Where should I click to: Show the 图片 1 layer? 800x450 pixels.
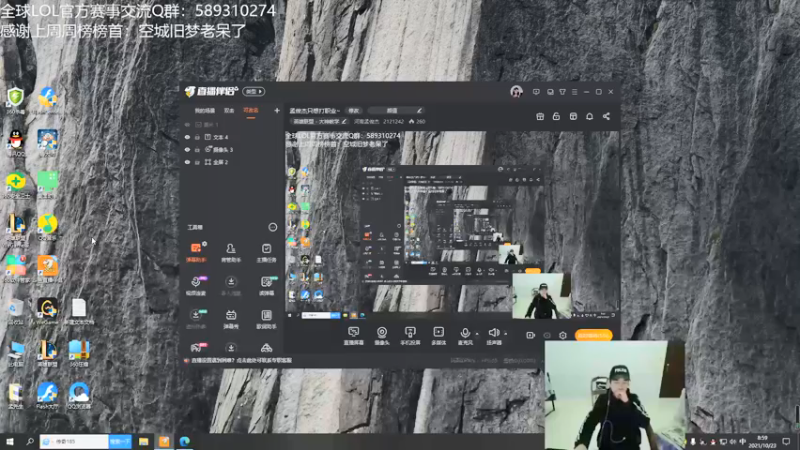187,124
